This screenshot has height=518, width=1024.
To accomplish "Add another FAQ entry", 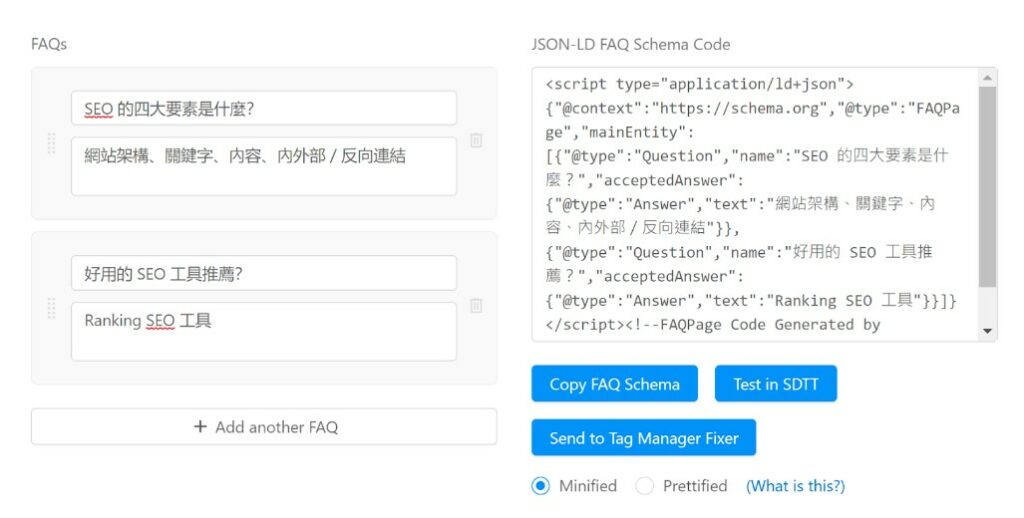I will pyautogui.click(x=264, y=427).
